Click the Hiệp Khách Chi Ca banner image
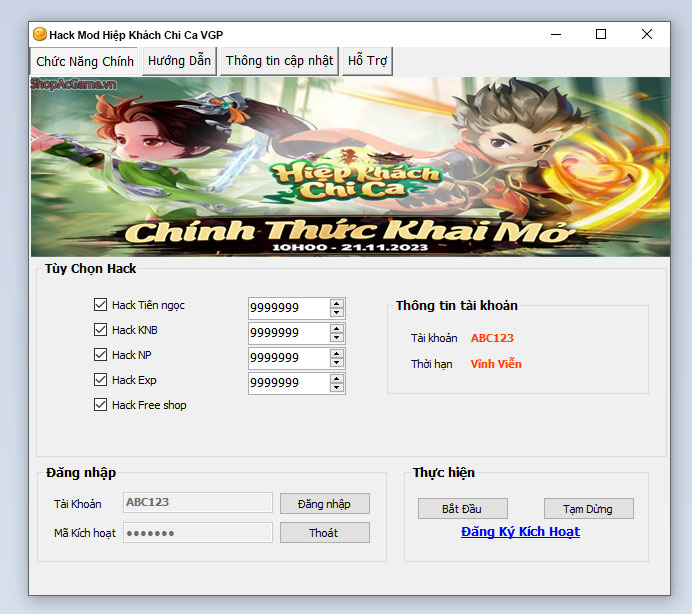This screenshot has height=616, width=693. click(350, 167)
